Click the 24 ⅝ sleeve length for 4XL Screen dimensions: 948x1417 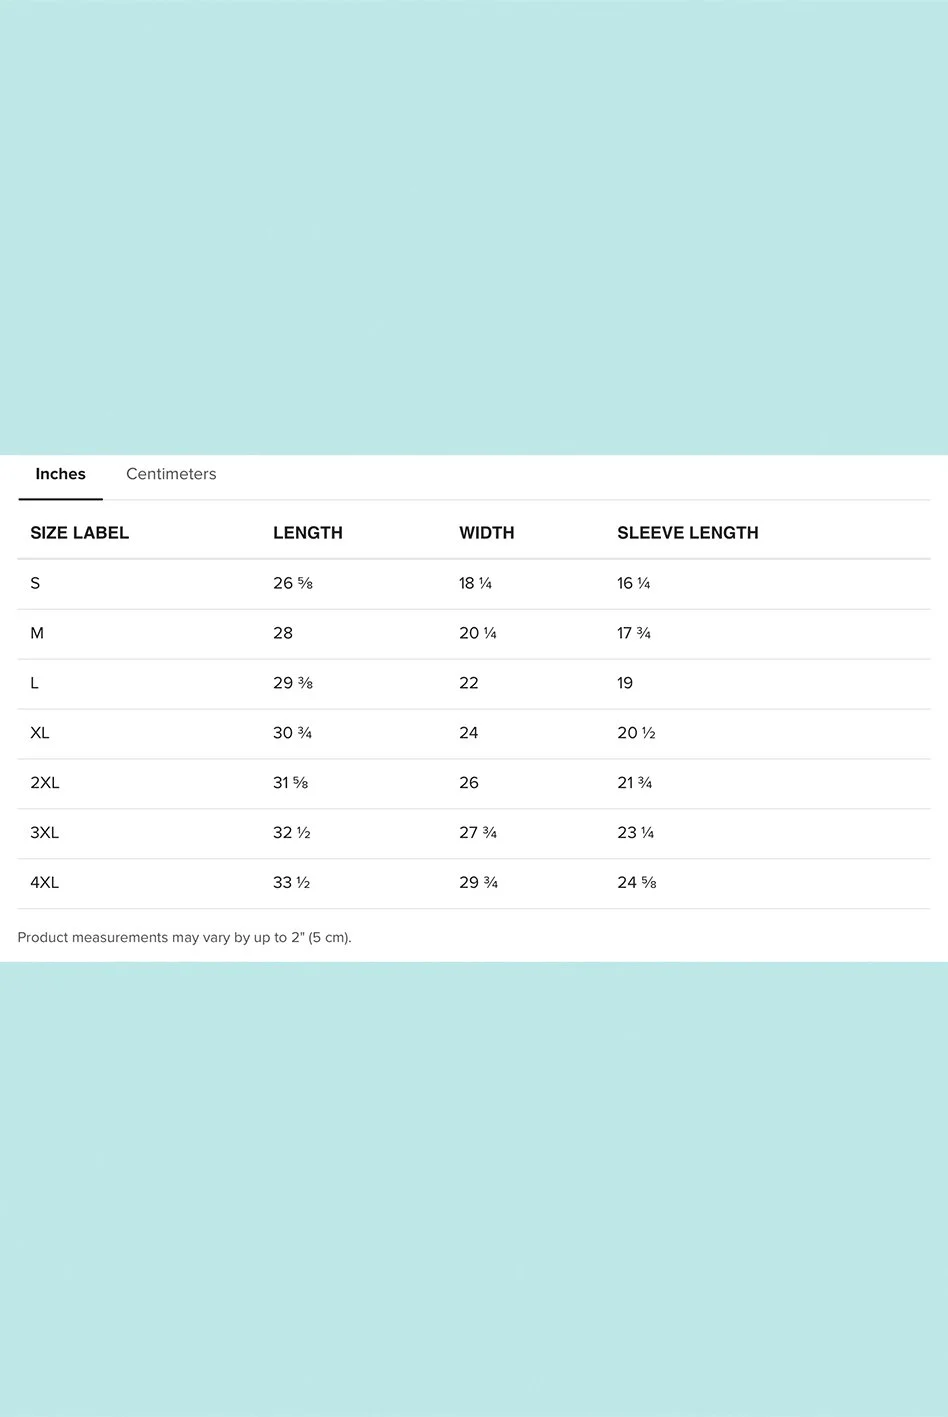click(637, 883)
